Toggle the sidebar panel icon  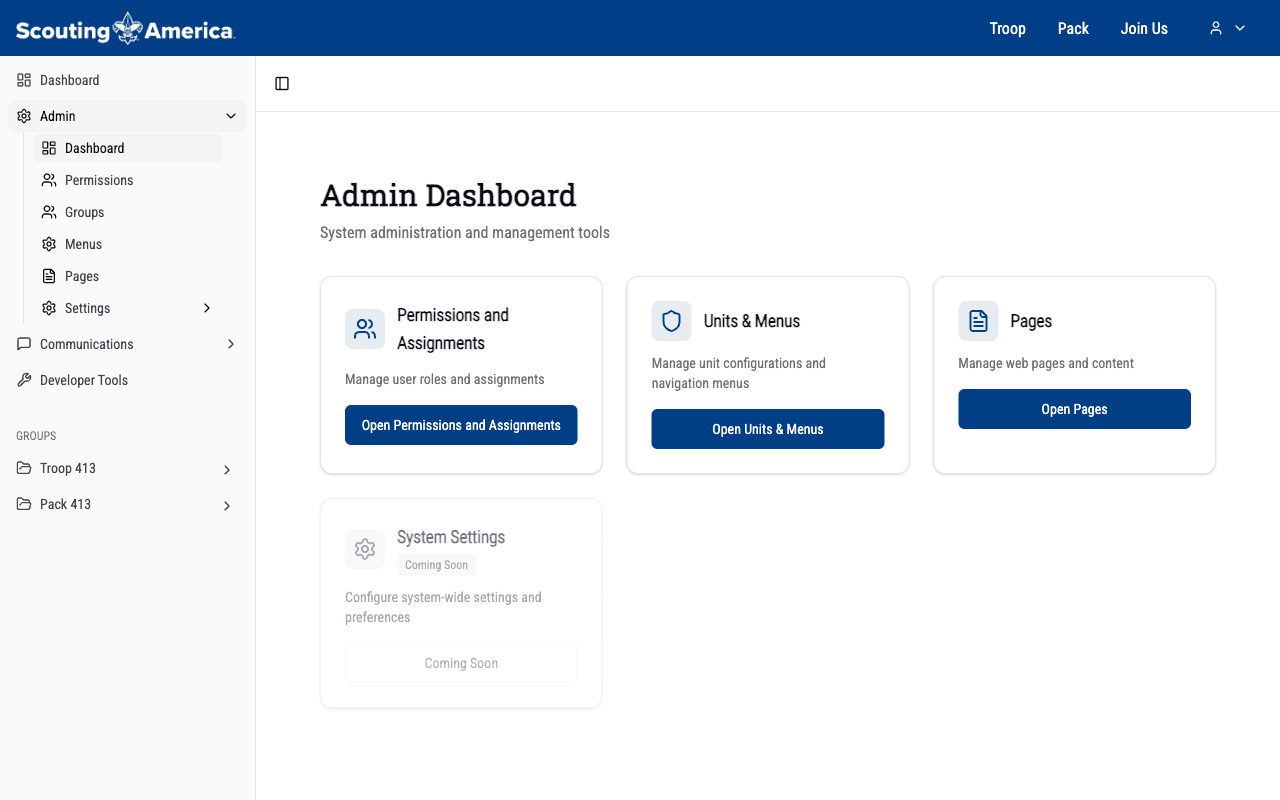(282, 84)
